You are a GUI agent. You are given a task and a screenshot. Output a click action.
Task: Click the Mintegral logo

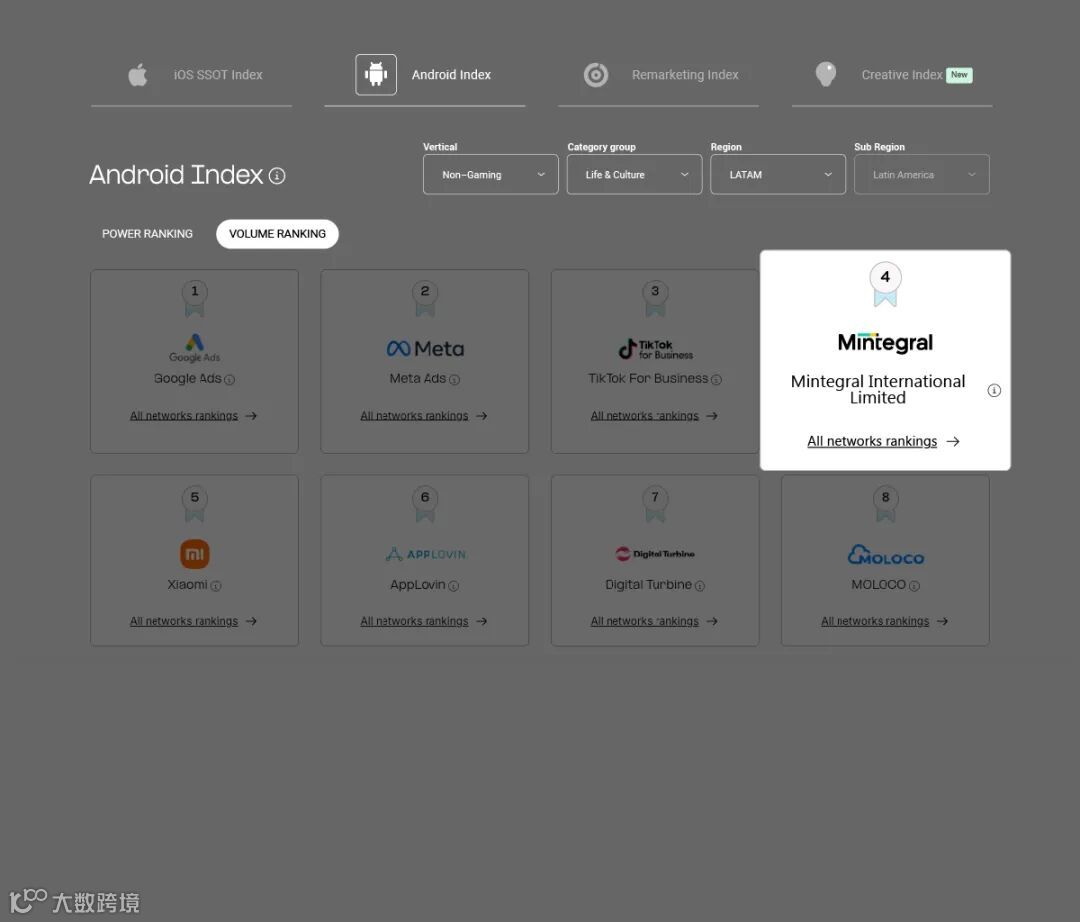(x=885, y=342)
